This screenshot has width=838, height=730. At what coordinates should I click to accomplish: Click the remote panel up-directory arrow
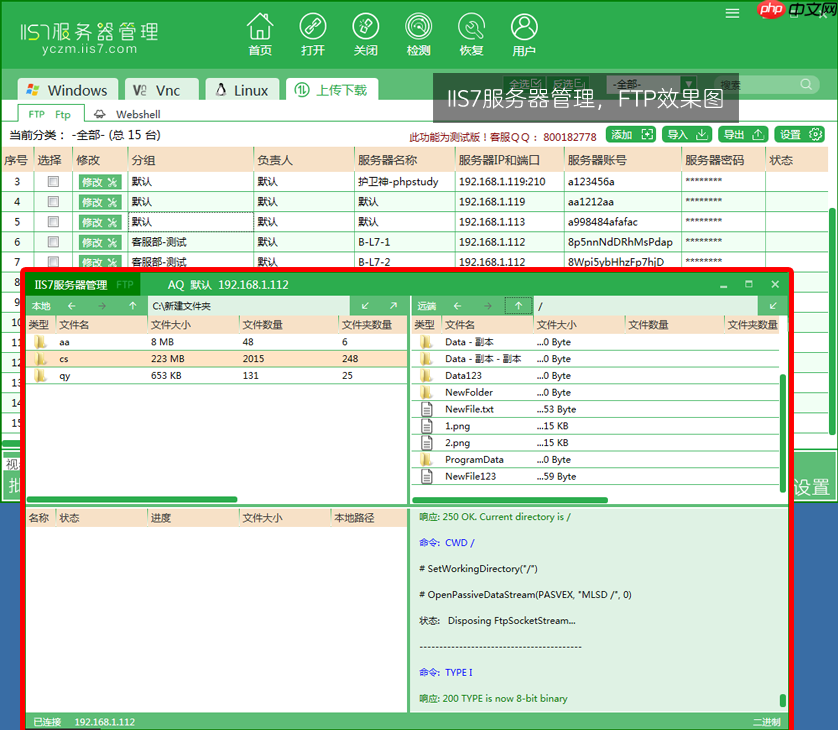(519, 305)
